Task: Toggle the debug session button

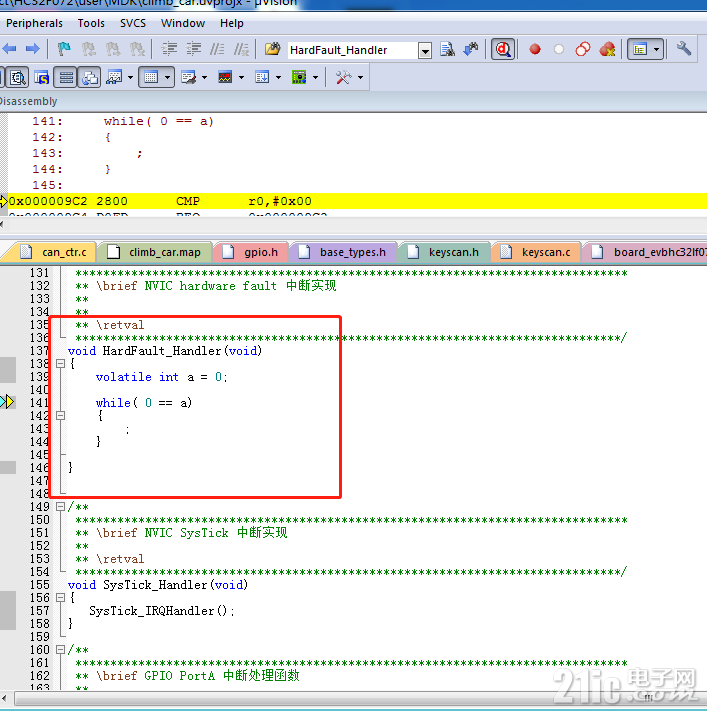Action: pyautogui.click(x=503, y=49)
